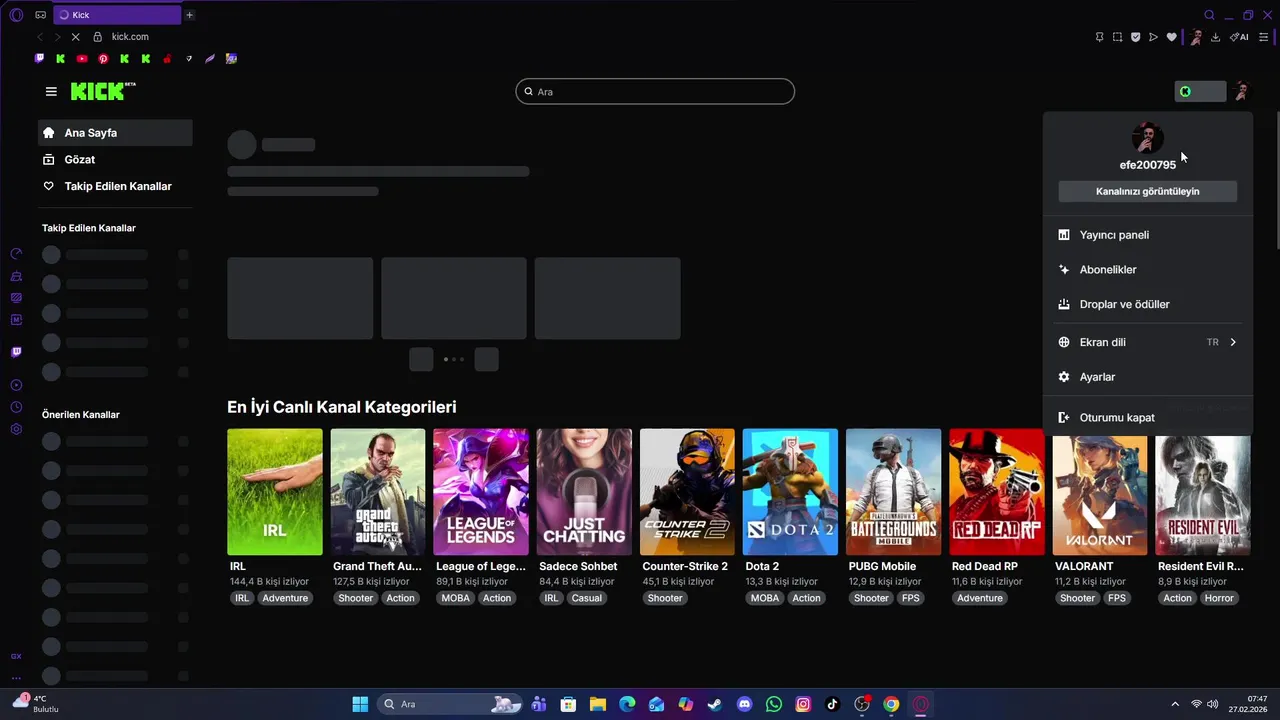Open Opera sidebar settings gear icon
Viewport: 1280px width, 720px height.
coord(16,429)
